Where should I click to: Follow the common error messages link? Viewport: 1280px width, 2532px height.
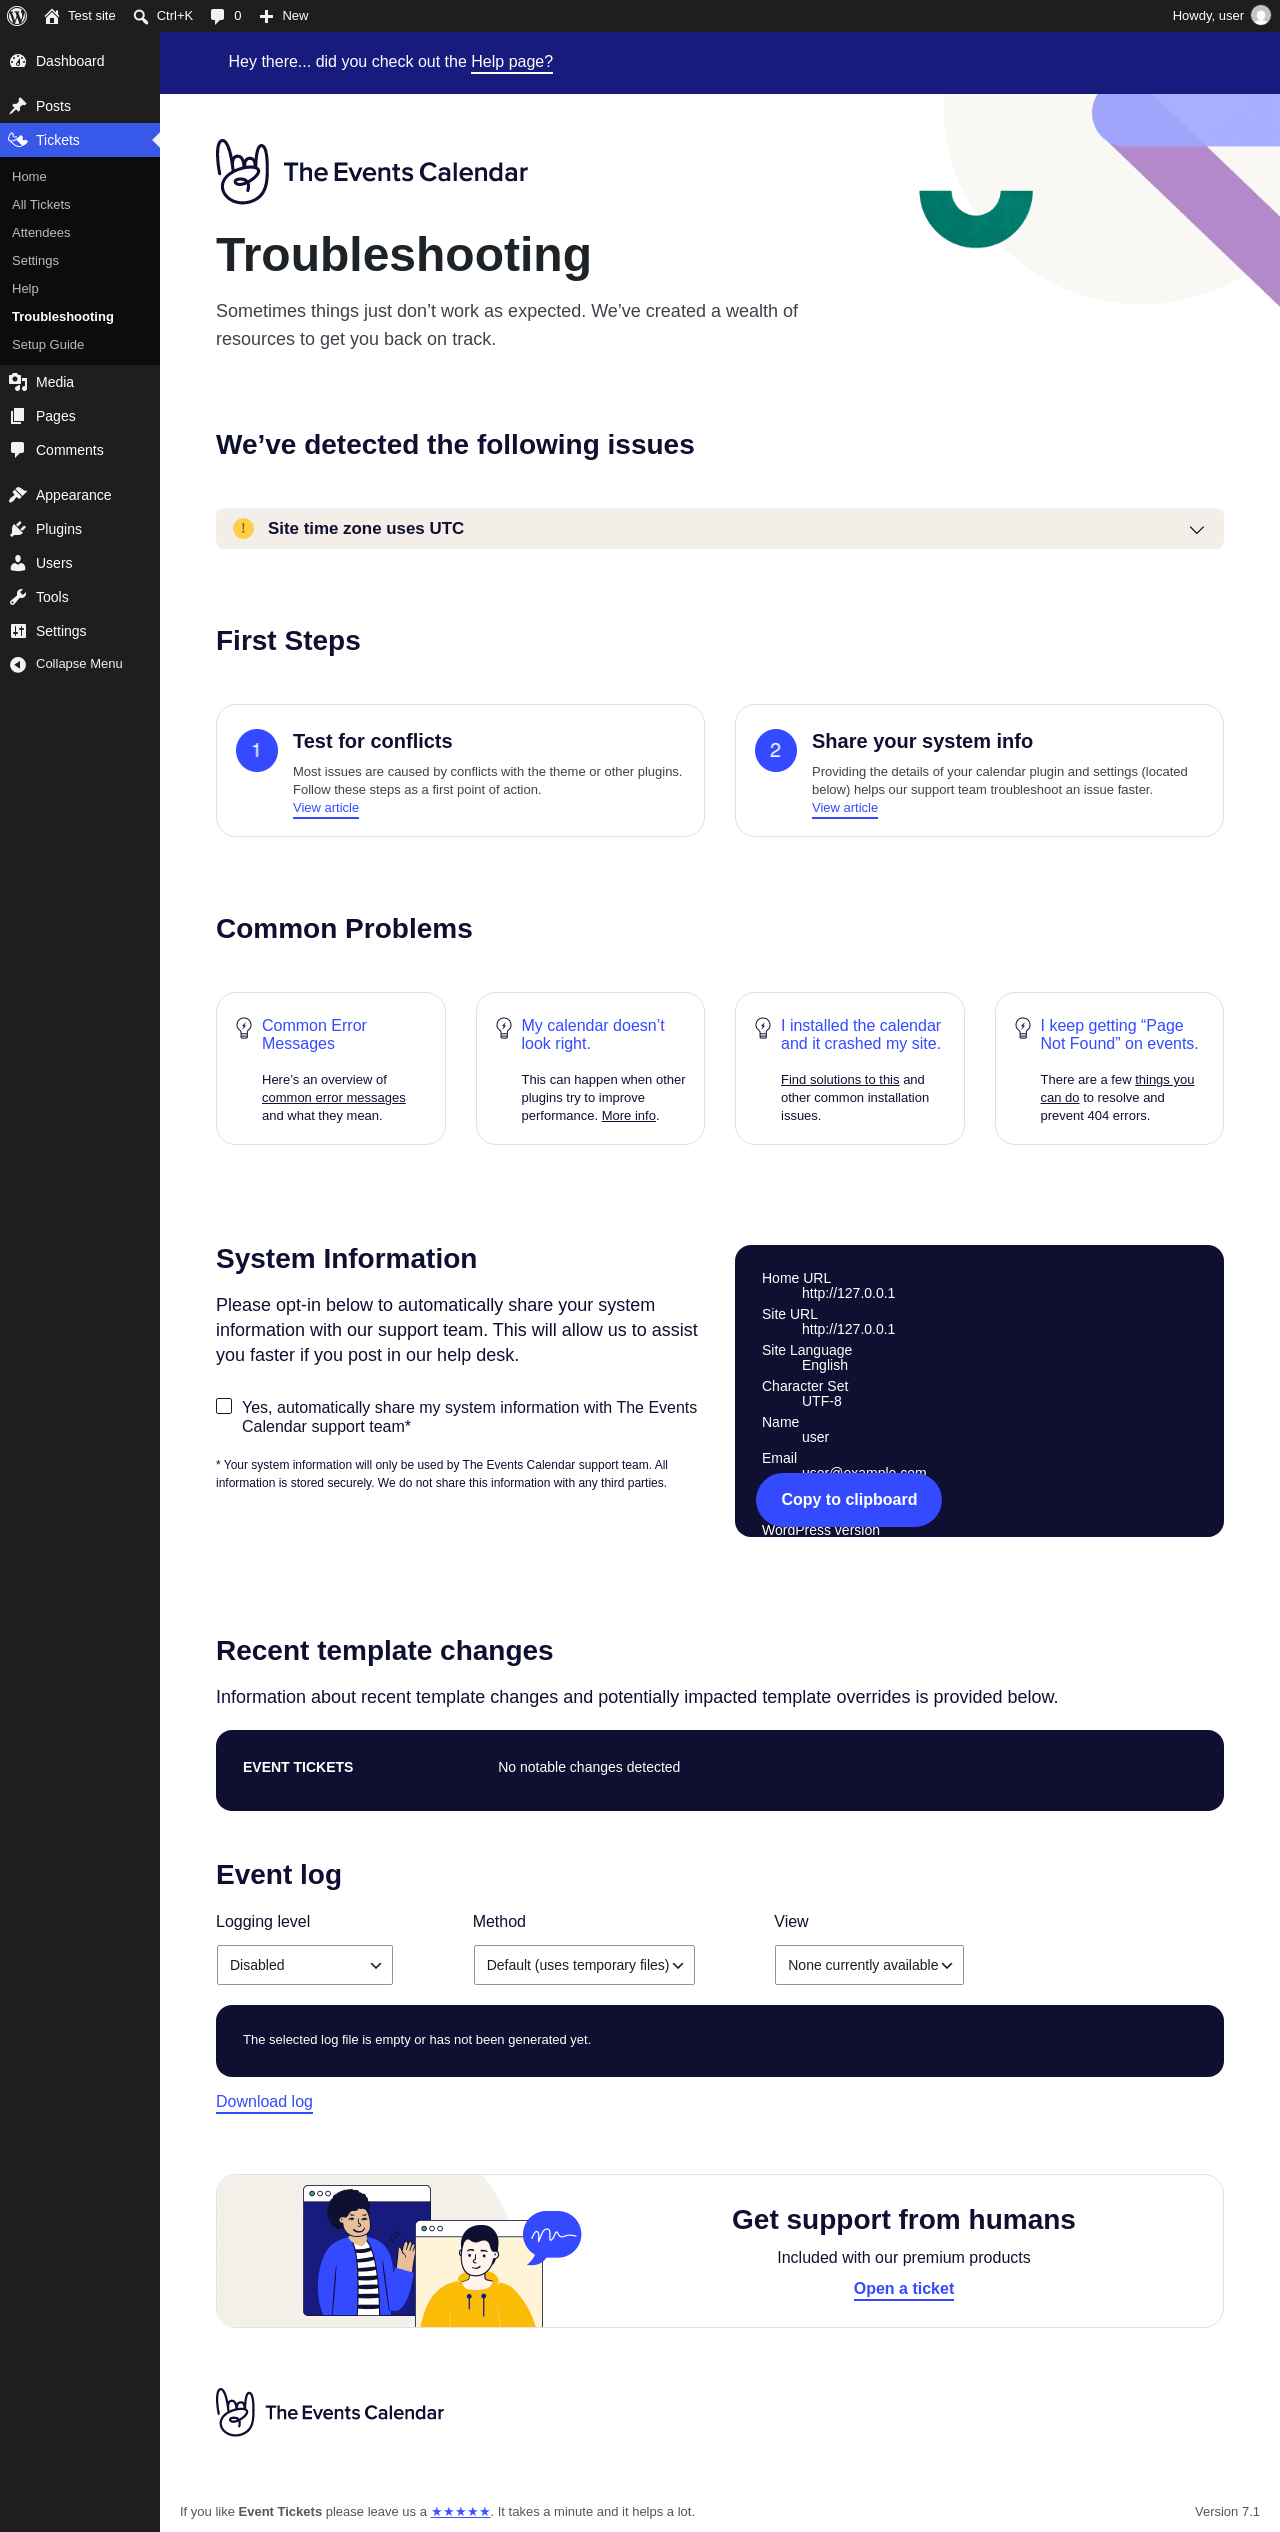tap(334, 1098)
